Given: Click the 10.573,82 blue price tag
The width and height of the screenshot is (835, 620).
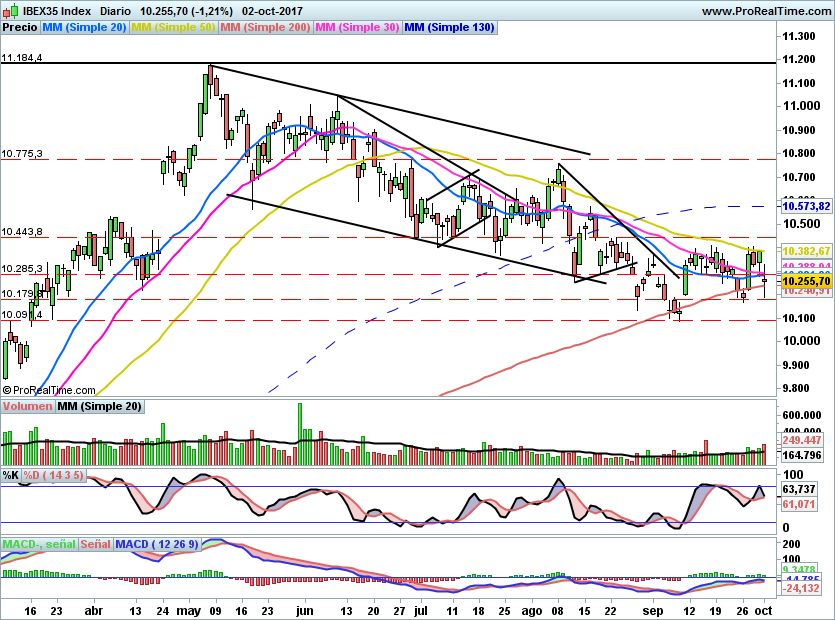Looking at the screenshot, I should click(x=806, y=206).
